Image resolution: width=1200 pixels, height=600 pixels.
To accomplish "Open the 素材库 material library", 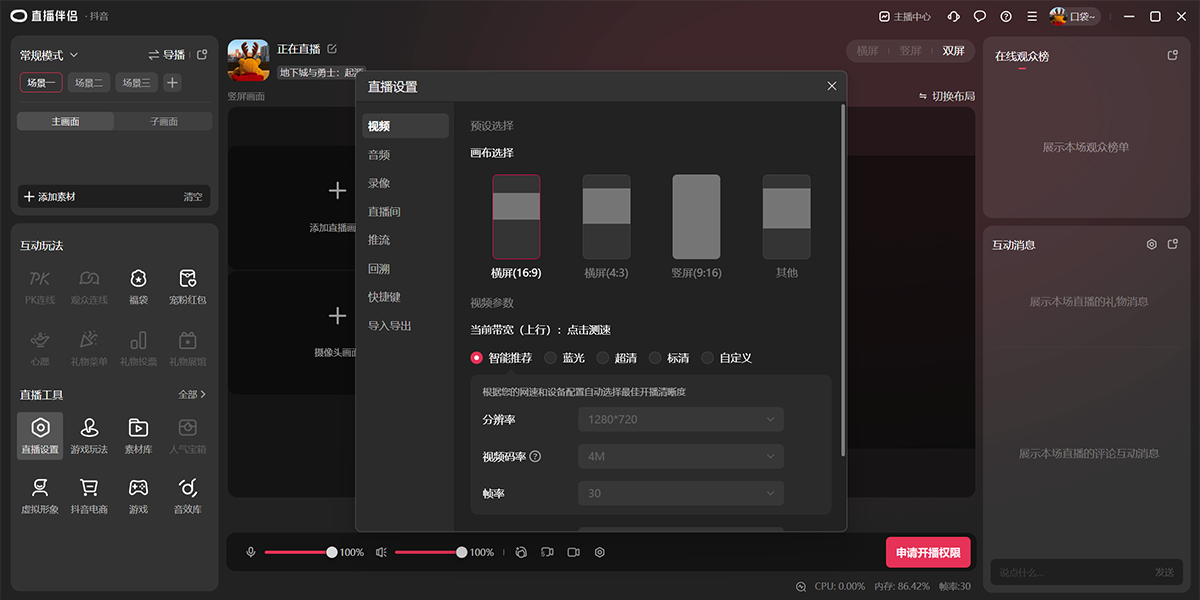I will pyautogui.click(x=138, y=434).
